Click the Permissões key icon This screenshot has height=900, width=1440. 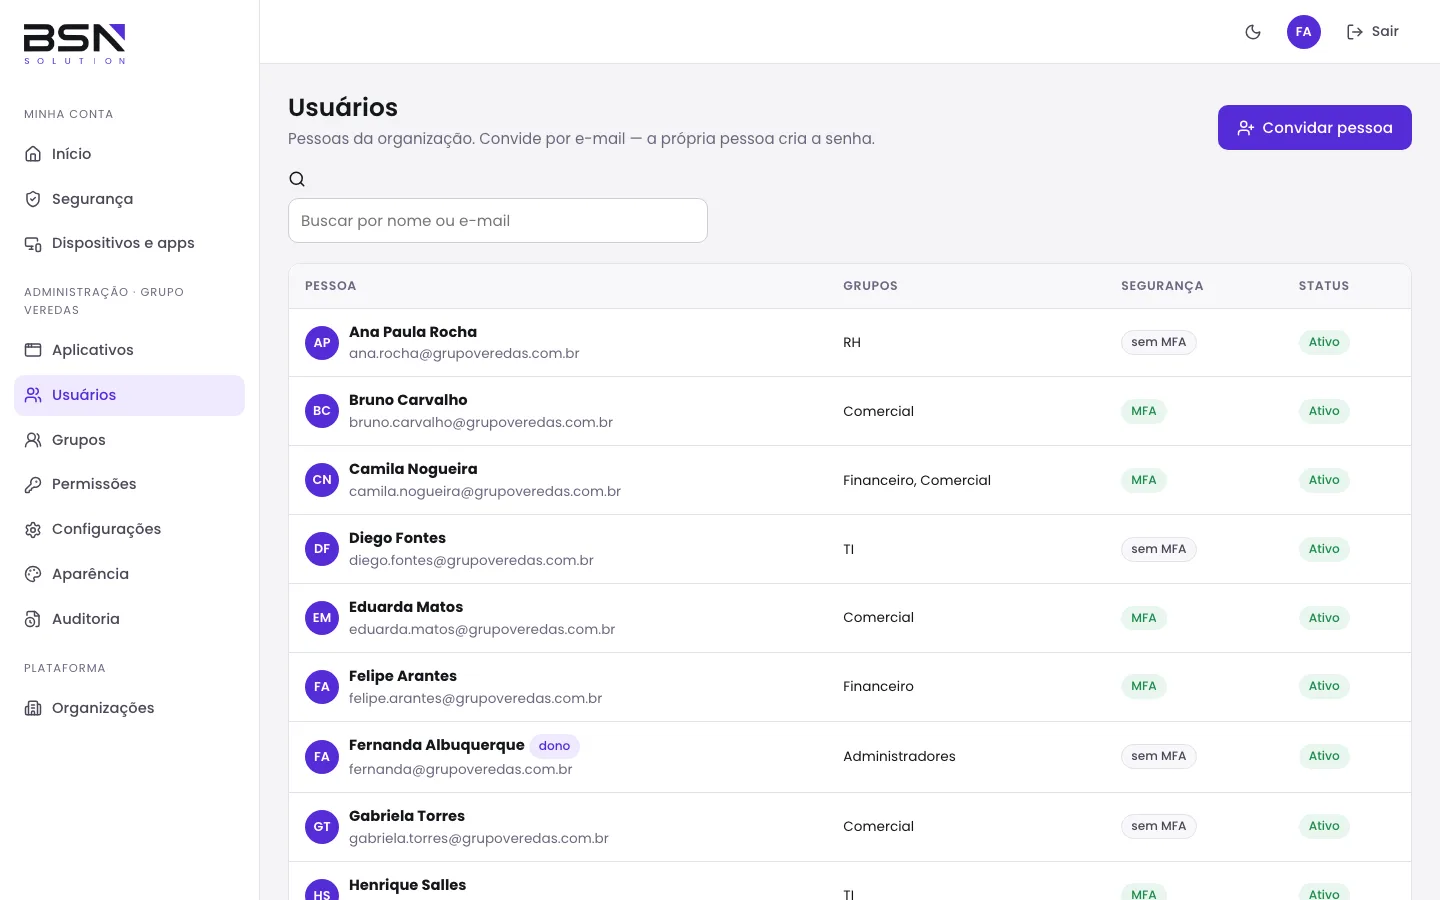click(x=33, y=484)
